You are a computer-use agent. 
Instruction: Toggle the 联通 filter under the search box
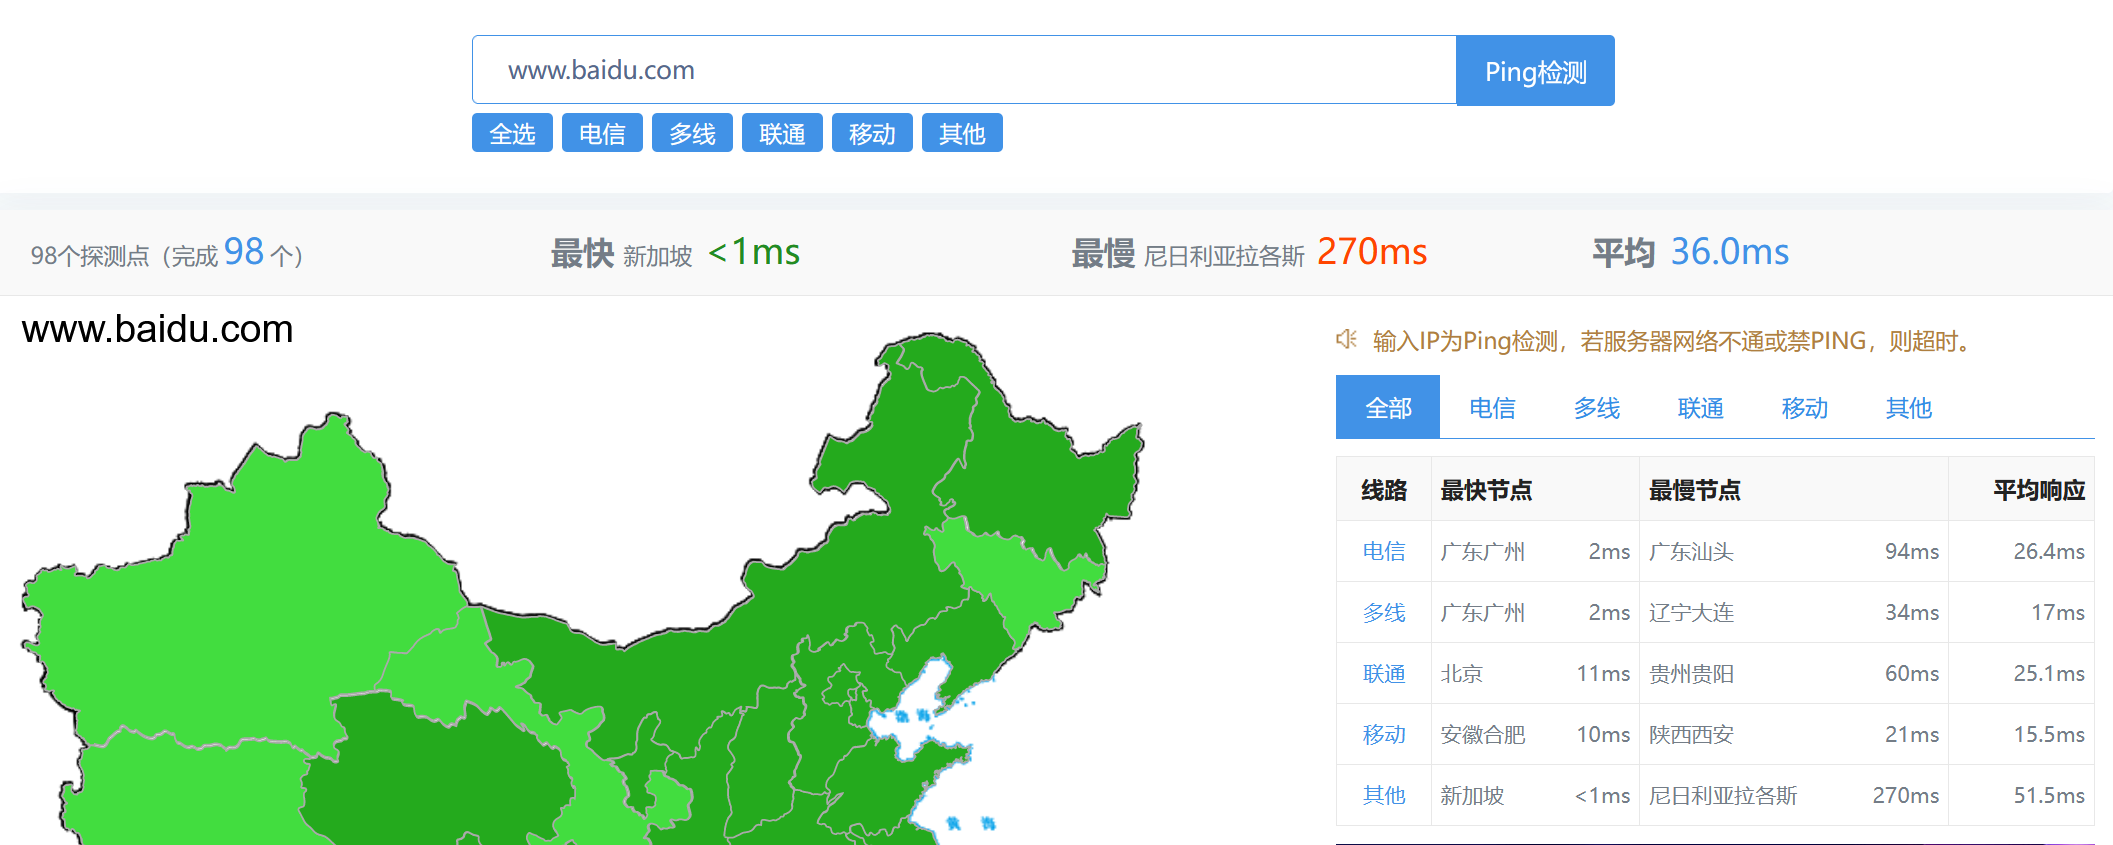[782, 133]
